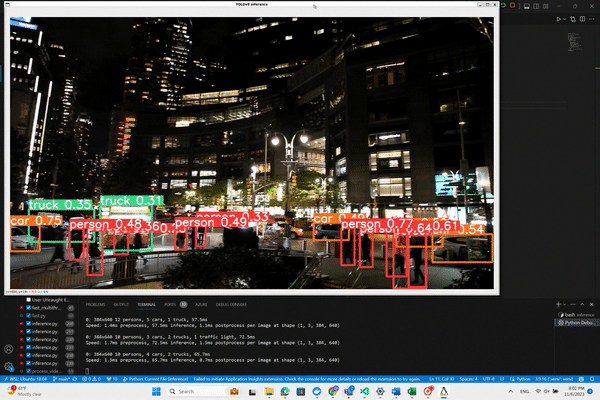Open the Windows Start menu
Screen dimensions: 600x400
(156, 391)
